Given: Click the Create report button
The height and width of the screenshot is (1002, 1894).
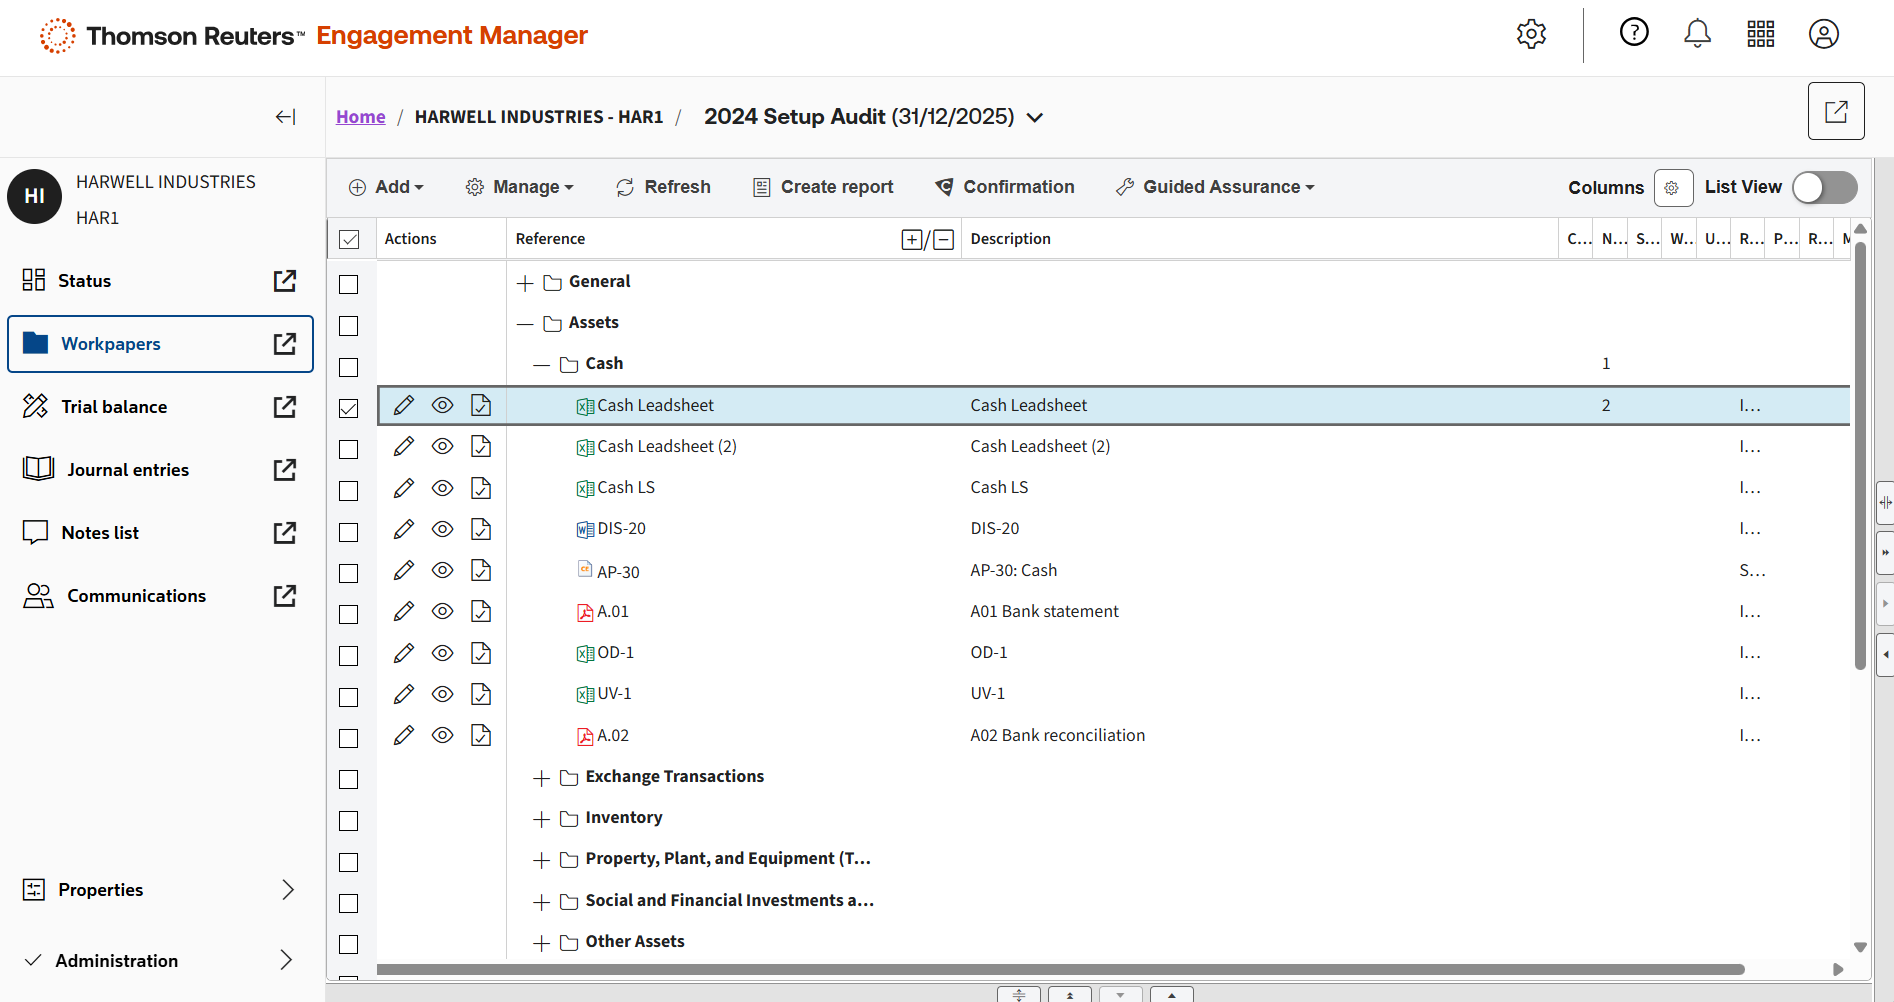Looking at the screenshot, I should tap(823, 187).
